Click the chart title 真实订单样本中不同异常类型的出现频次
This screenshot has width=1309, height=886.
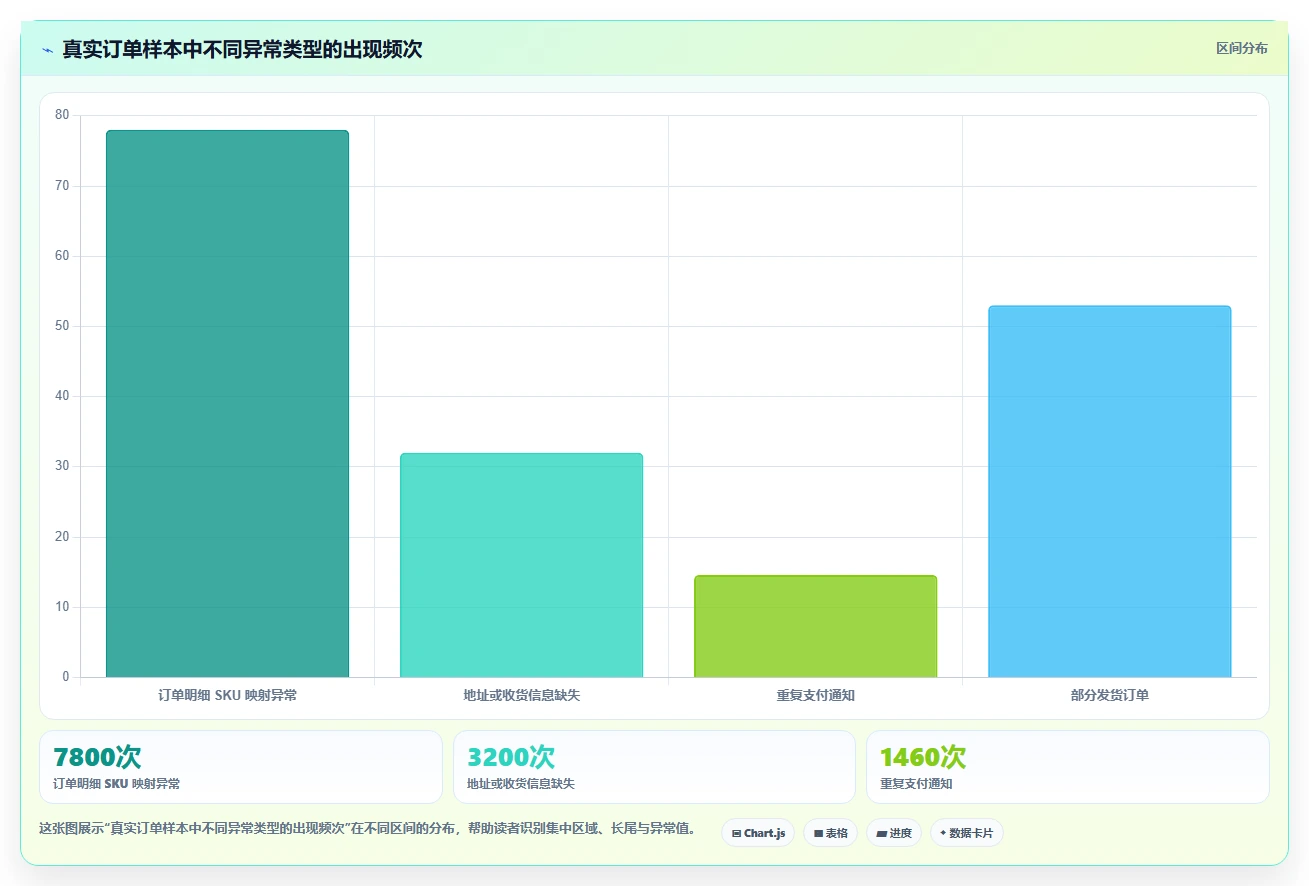point(242,50)
